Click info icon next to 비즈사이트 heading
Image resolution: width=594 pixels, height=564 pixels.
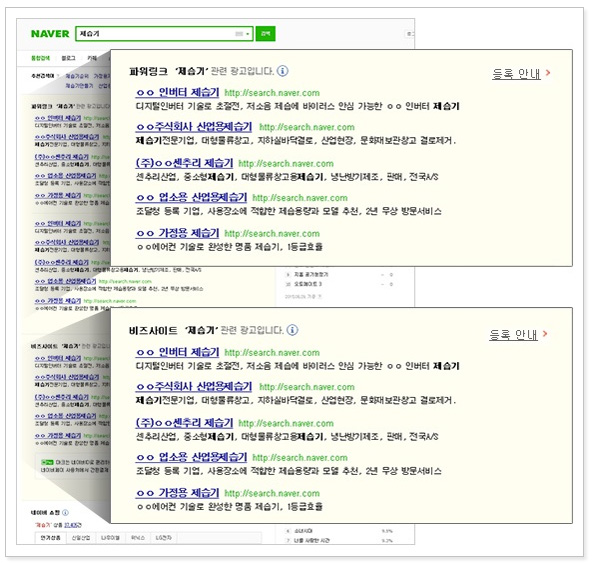point(292,330)
